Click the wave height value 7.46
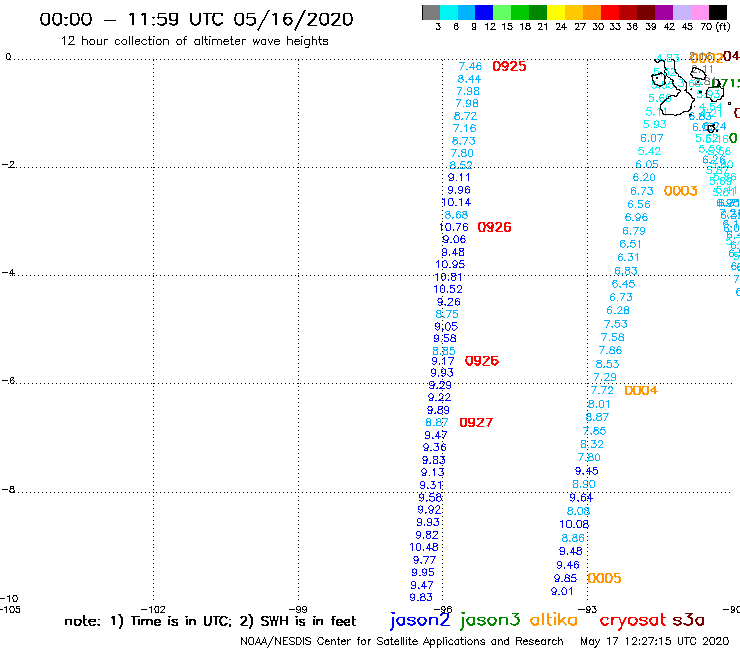 tap(471, 67)
